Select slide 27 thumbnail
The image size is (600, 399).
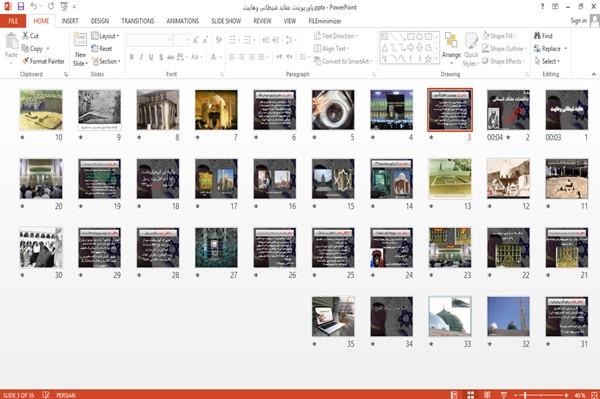[x=216, y=248]
